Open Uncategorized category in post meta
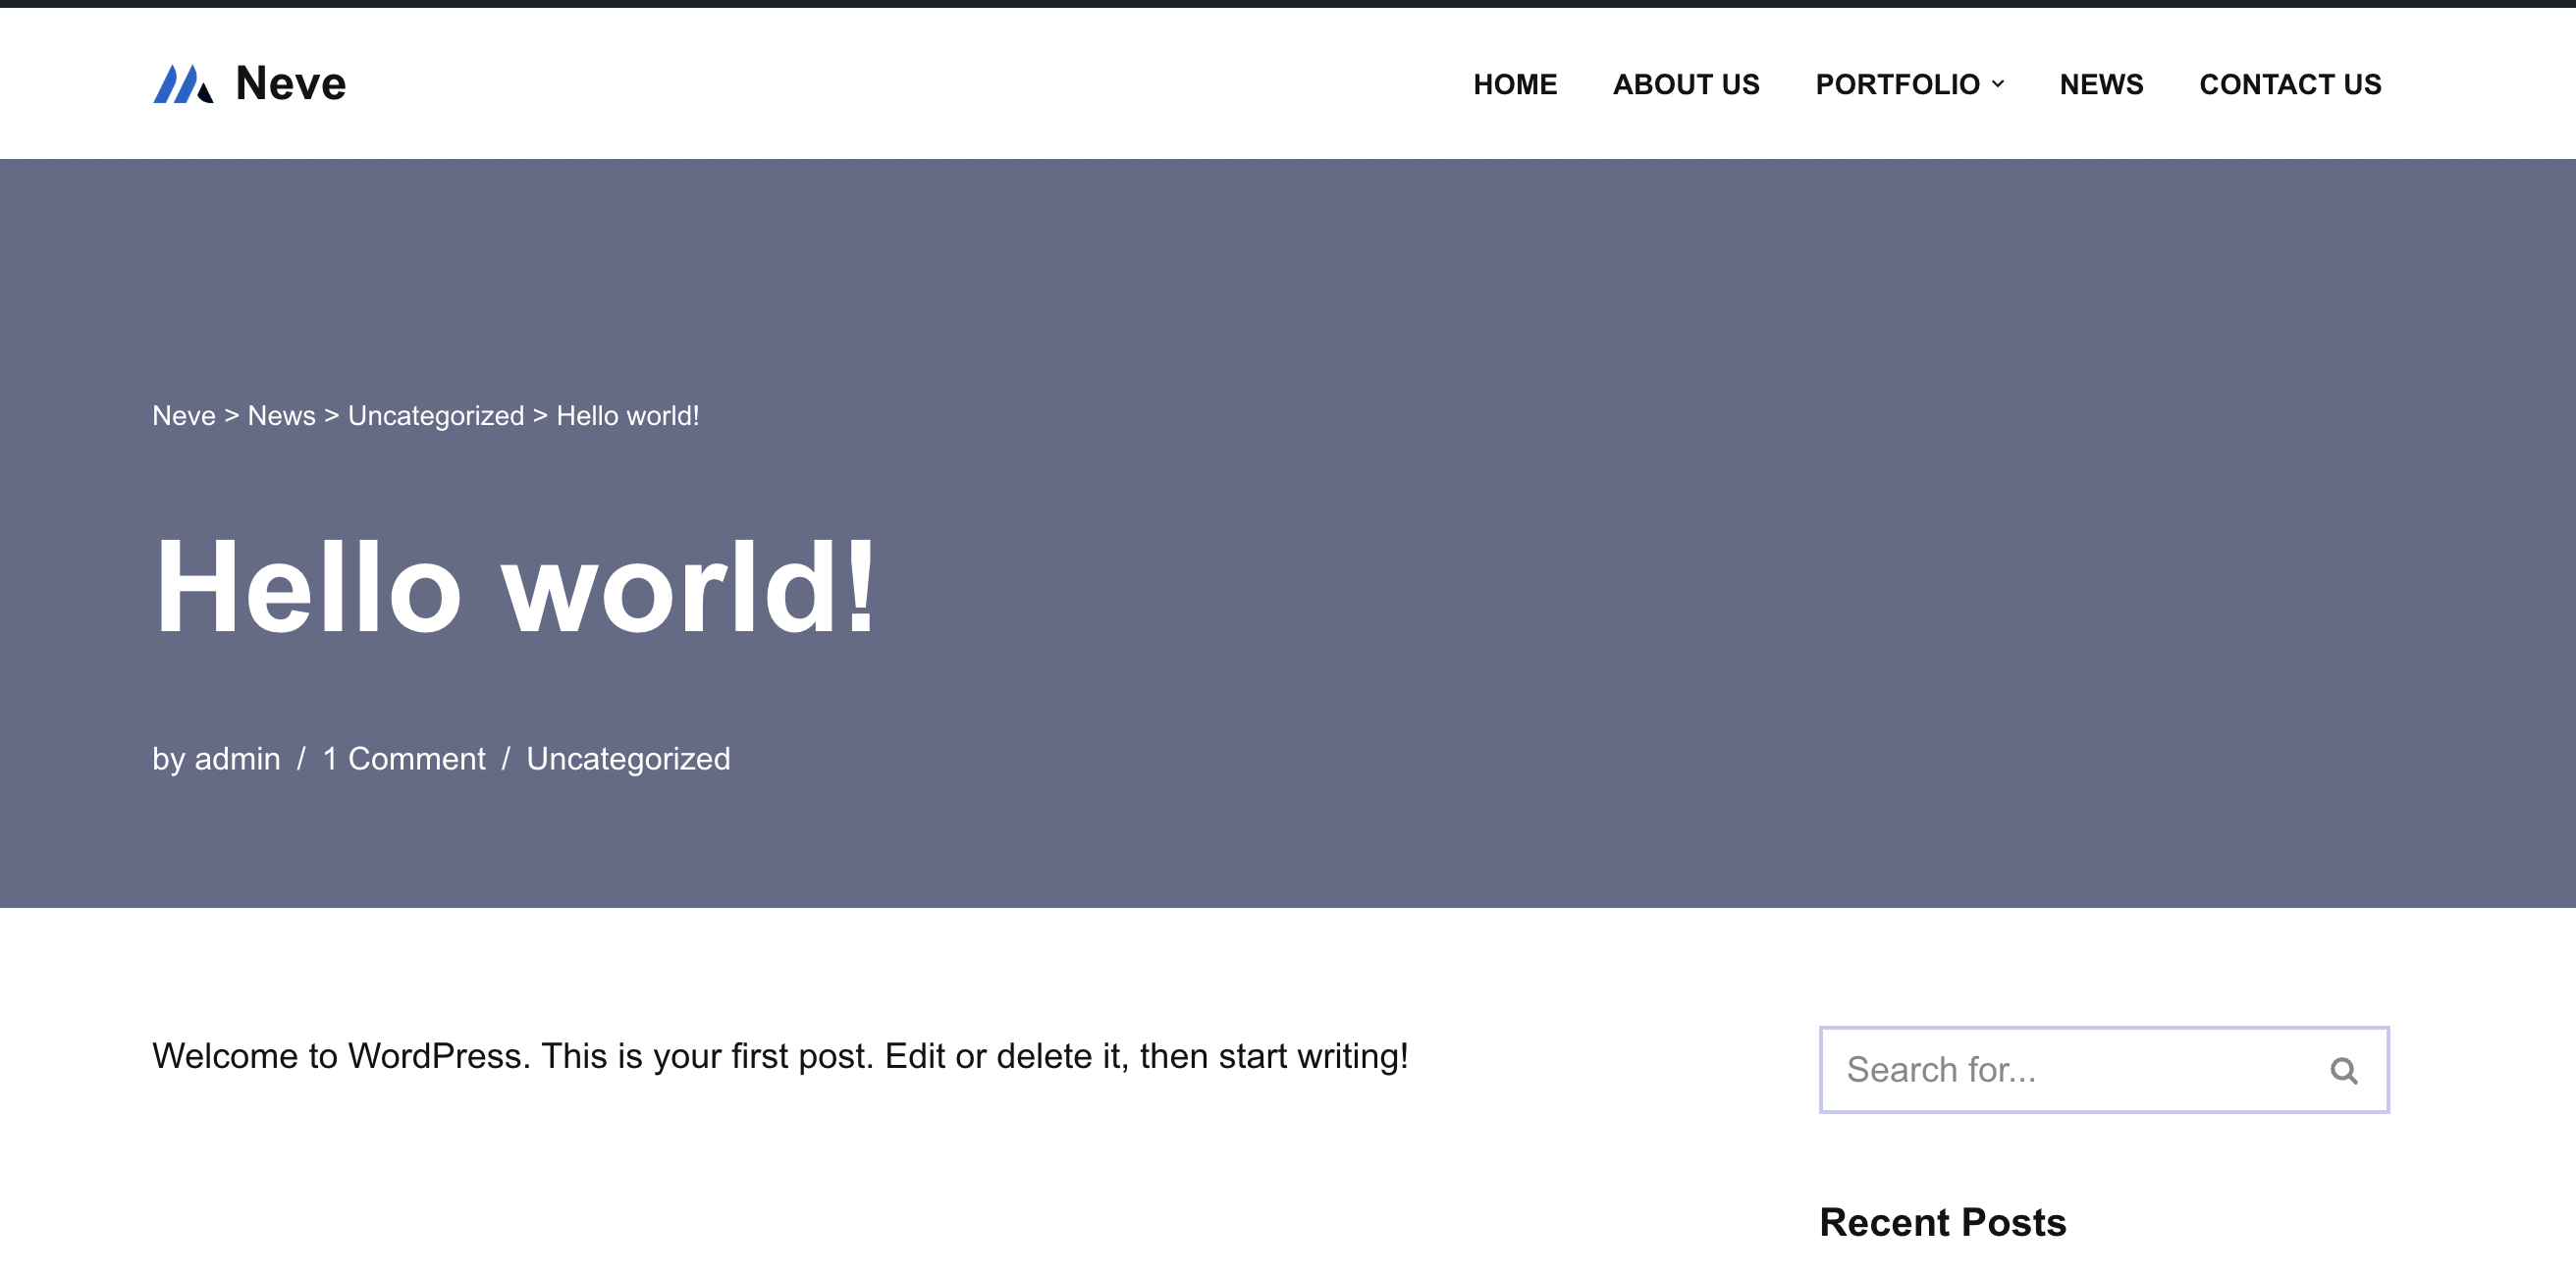 pyautogui.click(x=628, y=759)
